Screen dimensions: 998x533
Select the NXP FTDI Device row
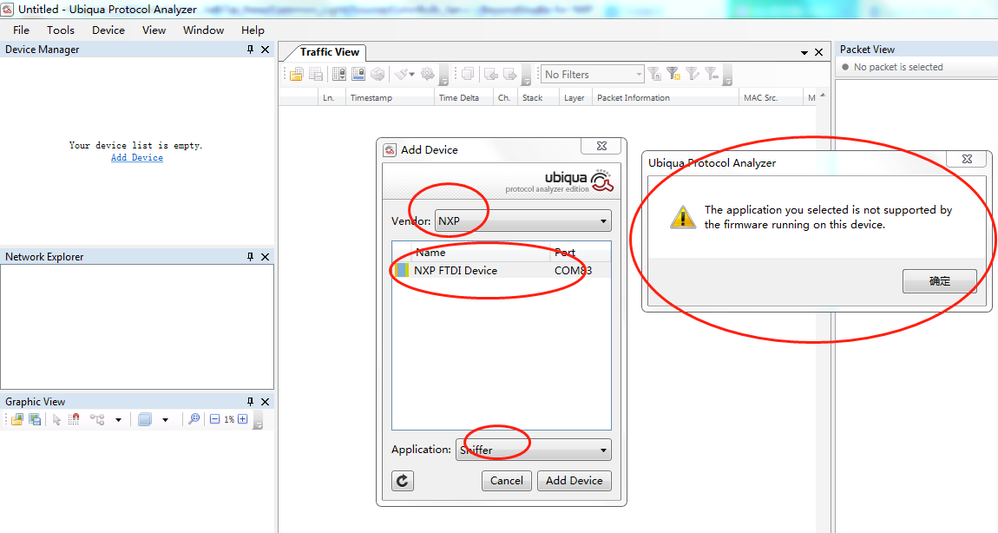[501, 270]
